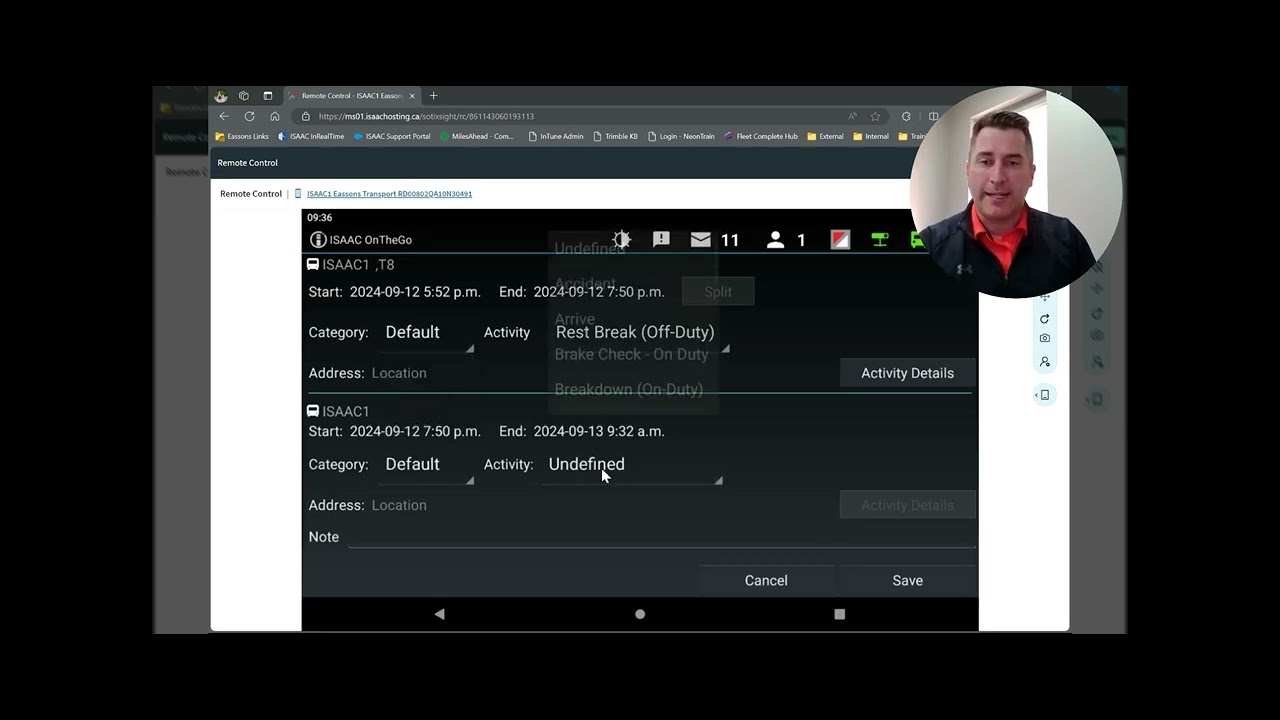Tap the Android home circle button

[640, 614]
